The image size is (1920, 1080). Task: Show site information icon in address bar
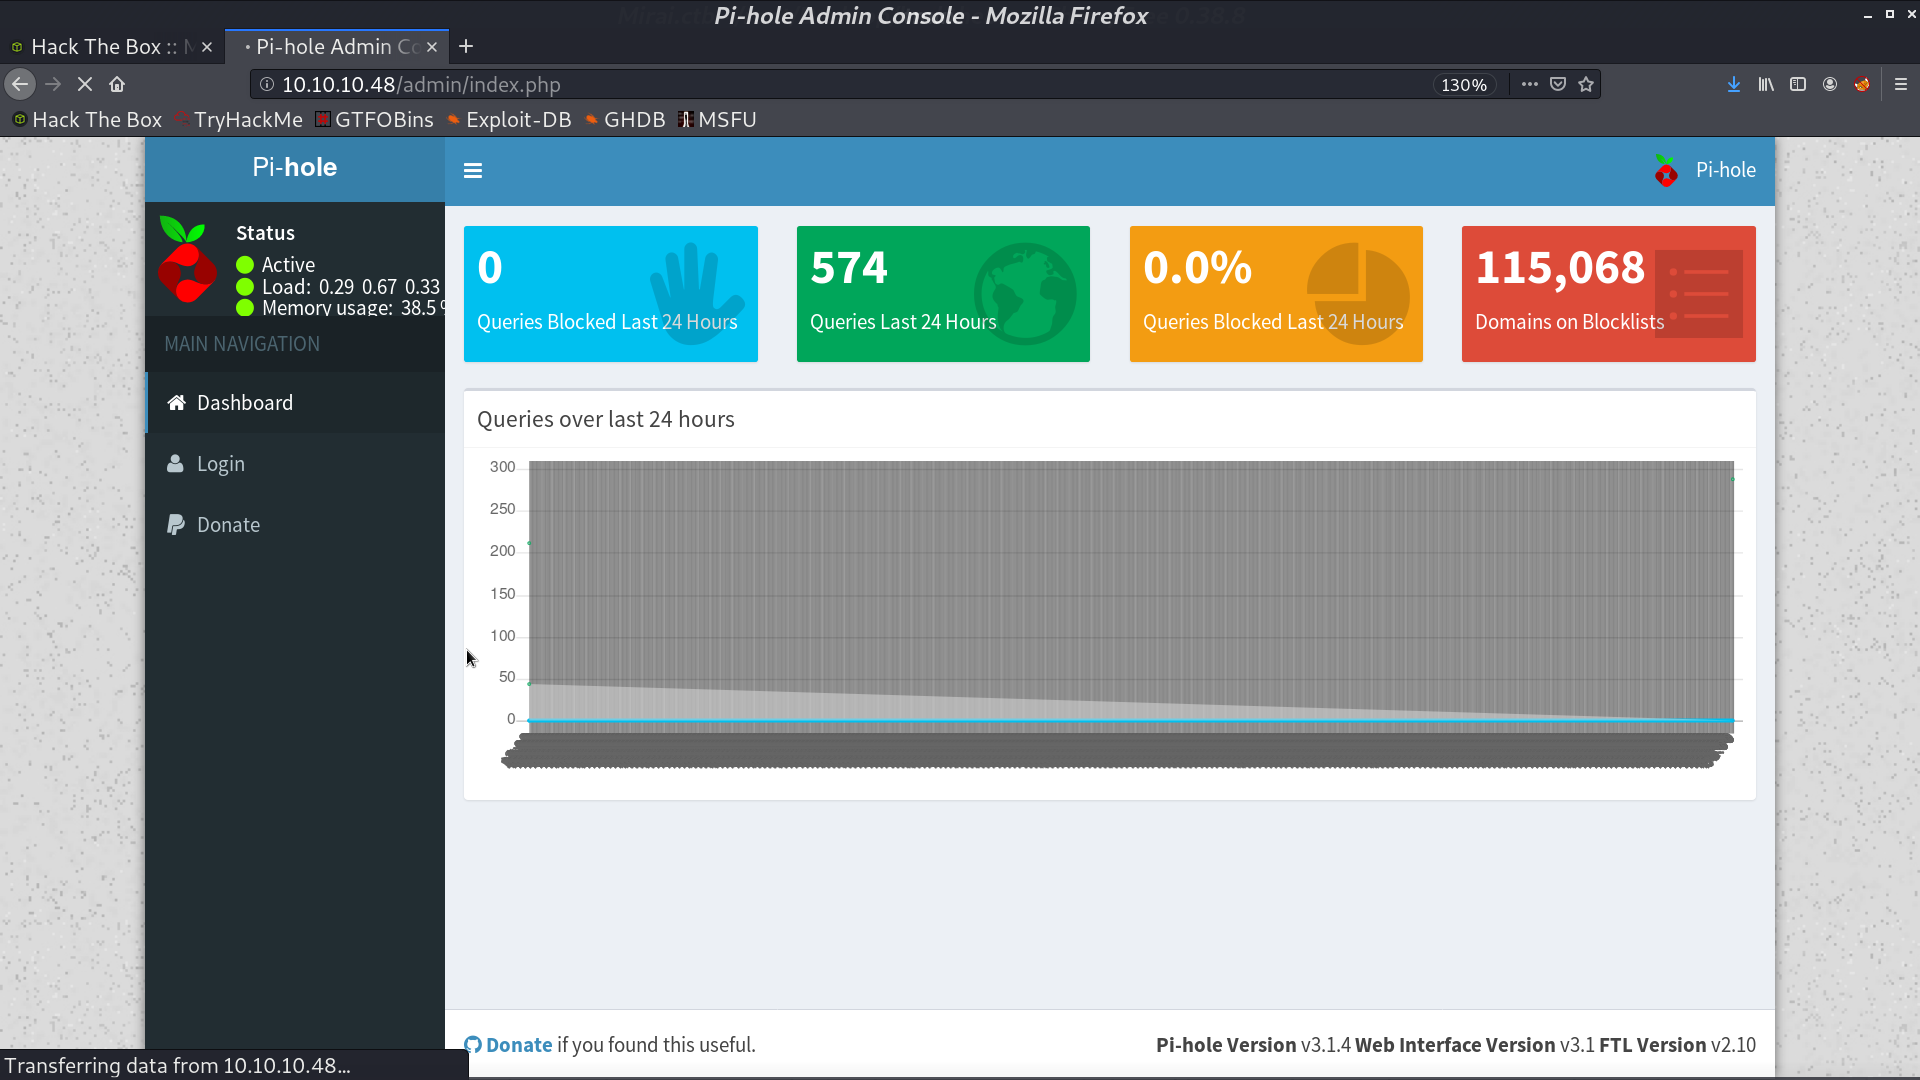267,85
